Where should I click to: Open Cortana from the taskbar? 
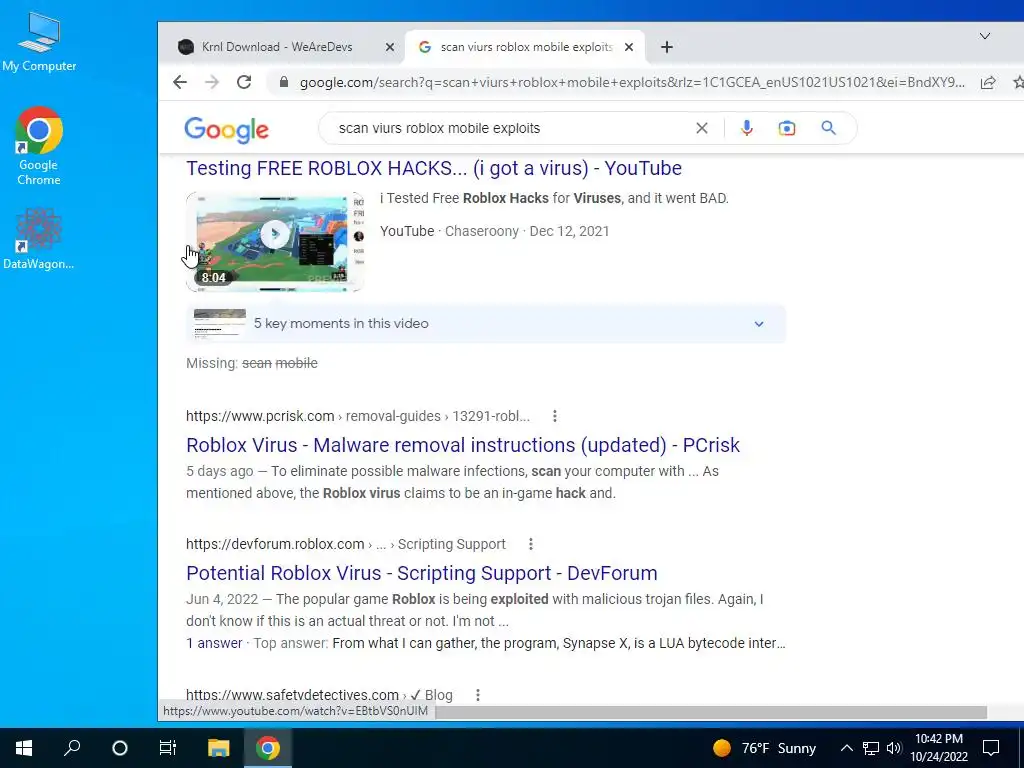tap(120, 748)
